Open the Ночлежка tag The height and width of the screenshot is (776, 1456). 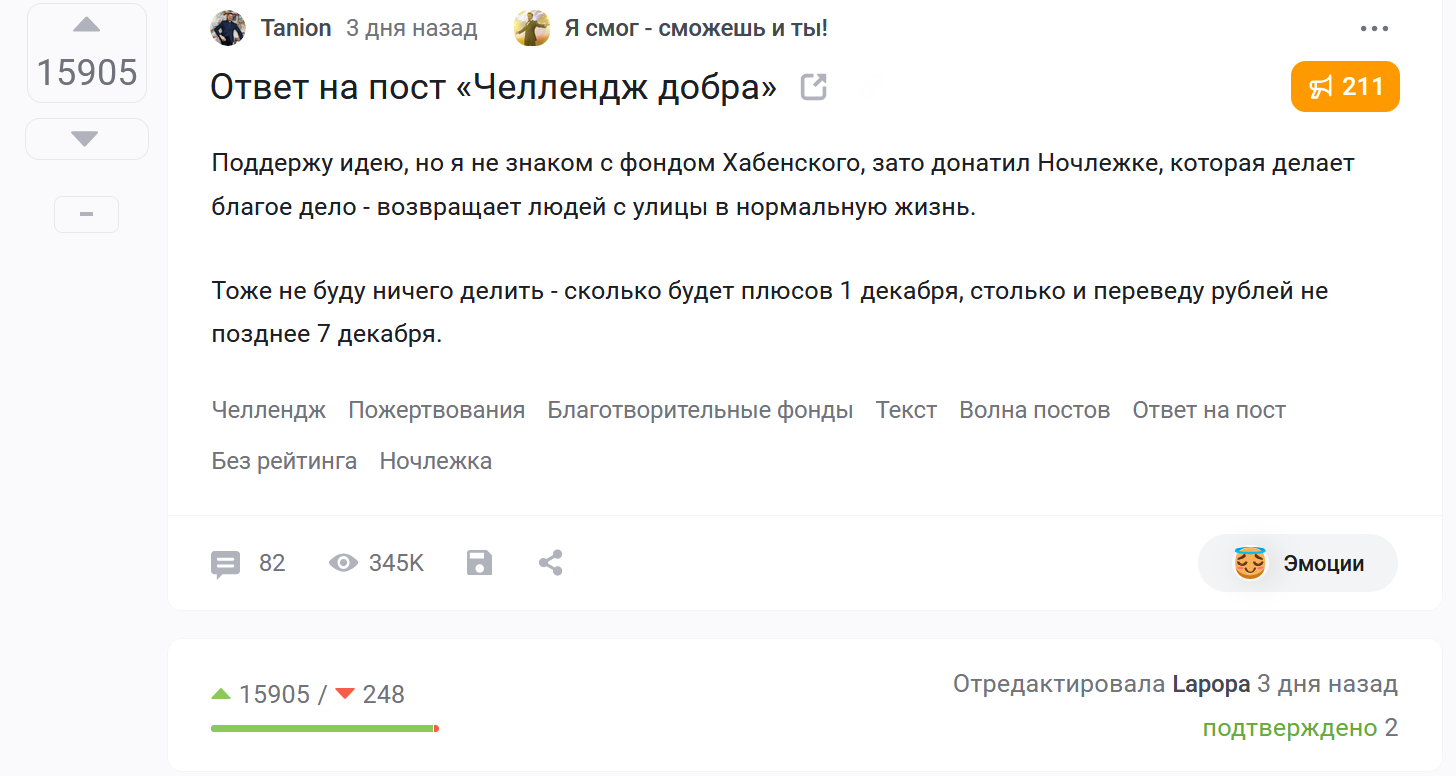tap(435, 461)
